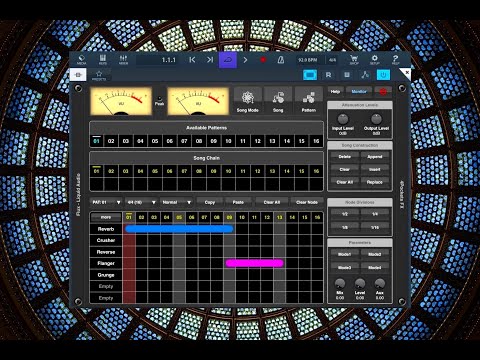The height and width of the screenshot is (360, 480).
Task: Select the 1/4 node division
Action: pyautogui.click(x=375, y=214)
